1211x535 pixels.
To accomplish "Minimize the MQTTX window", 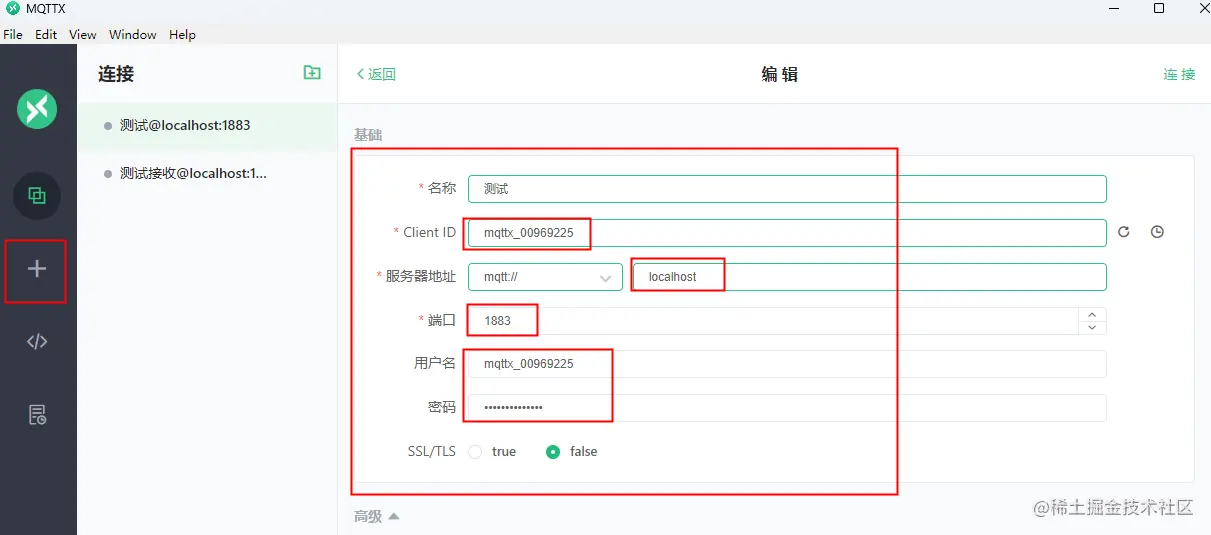I will [1113, 9].
